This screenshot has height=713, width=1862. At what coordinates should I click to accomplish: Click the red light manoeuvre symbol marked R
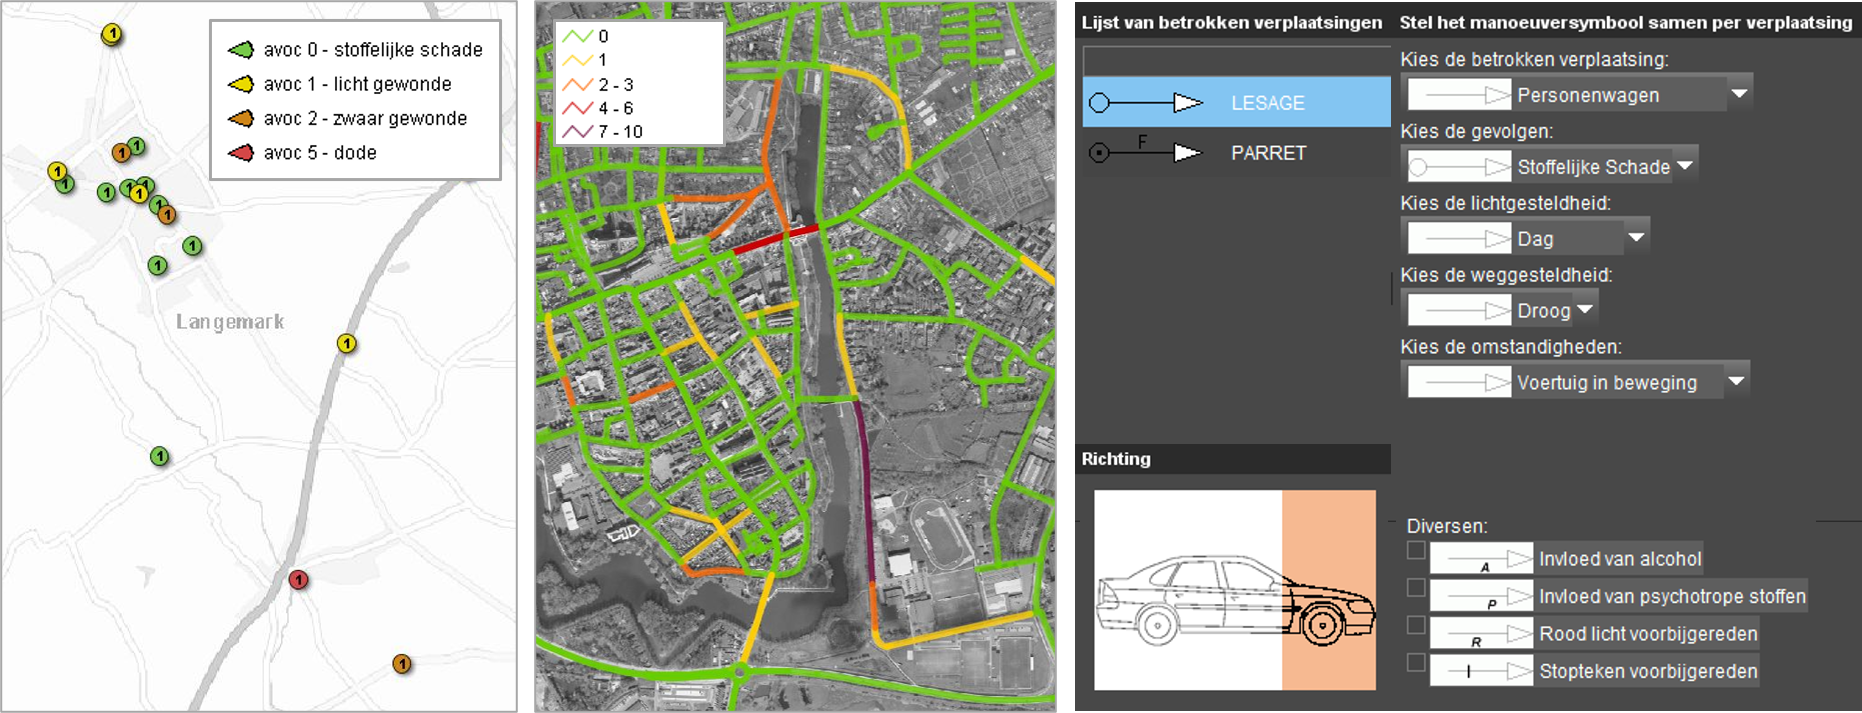(x=1481, y=633)
